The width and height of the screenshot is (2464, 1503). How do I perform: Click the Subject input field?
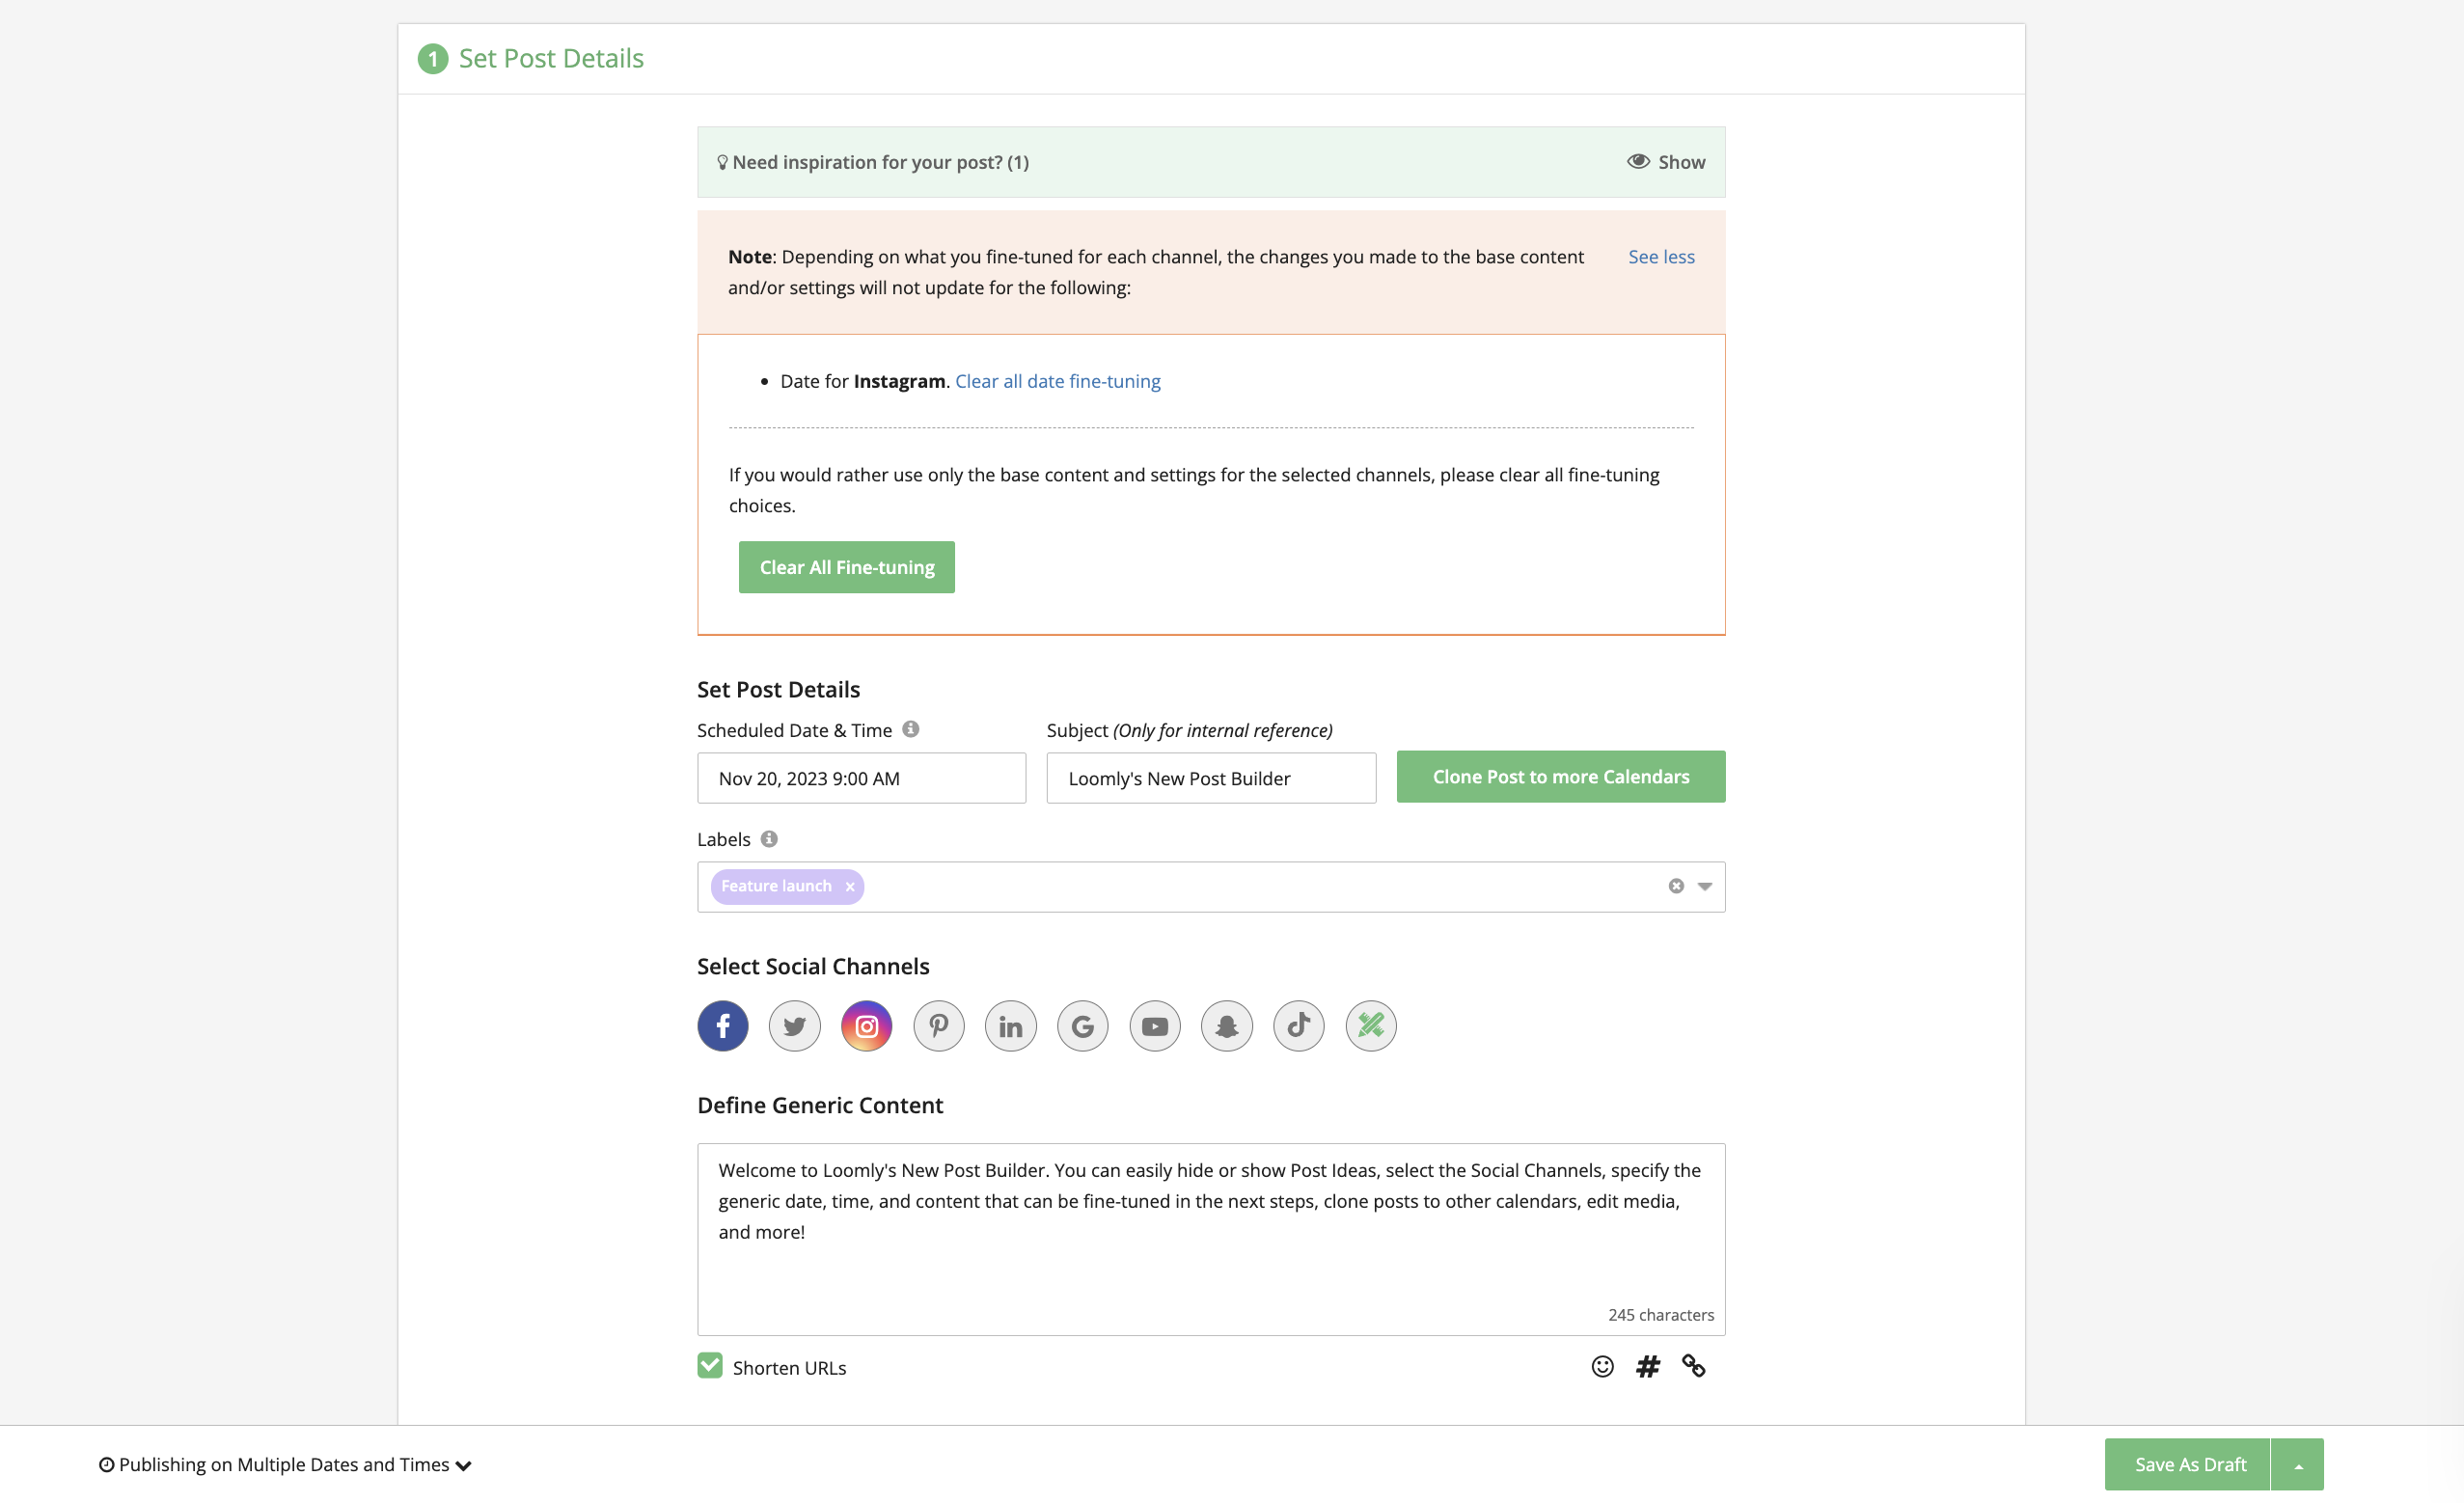tap(1211, 778)
